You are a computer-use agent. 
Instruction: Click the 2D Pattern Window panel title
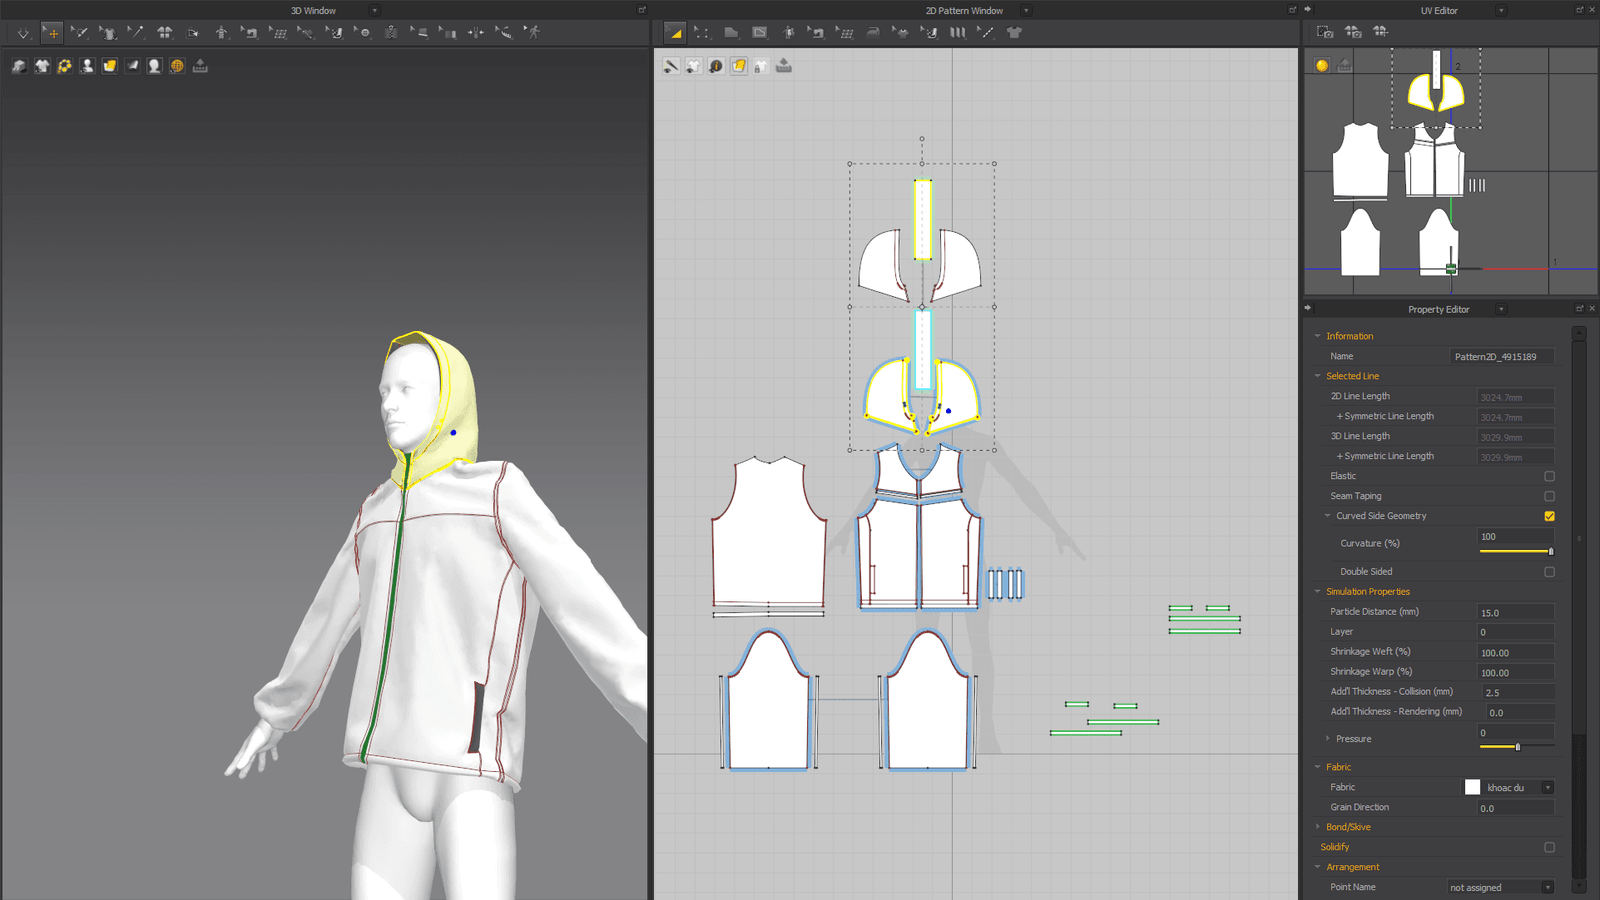964,10
